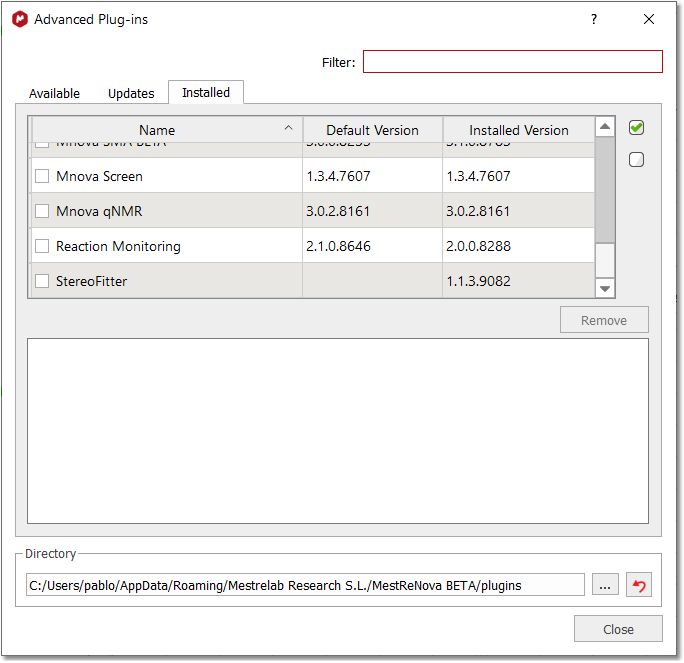Click StereoFitter installed version 1.1.3.9082
684x663 pixels.
pos(478,281)
